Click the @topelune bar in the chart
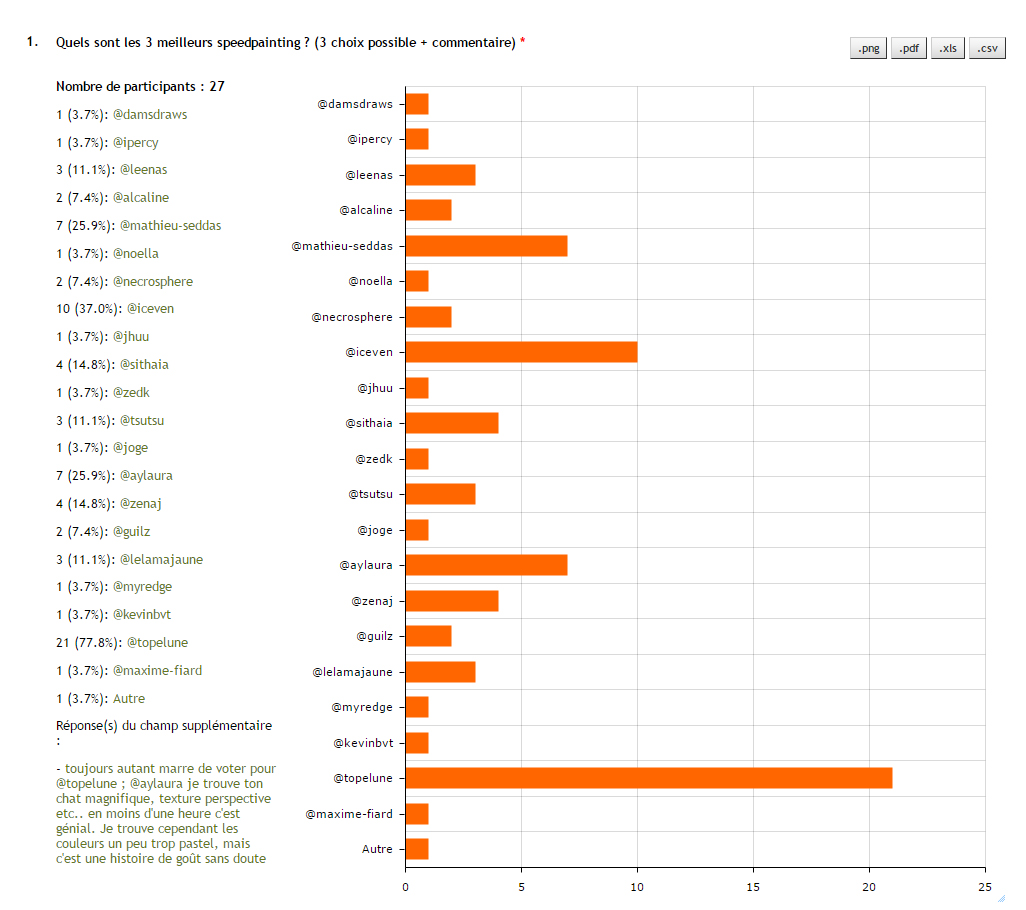 coord(648,778)
